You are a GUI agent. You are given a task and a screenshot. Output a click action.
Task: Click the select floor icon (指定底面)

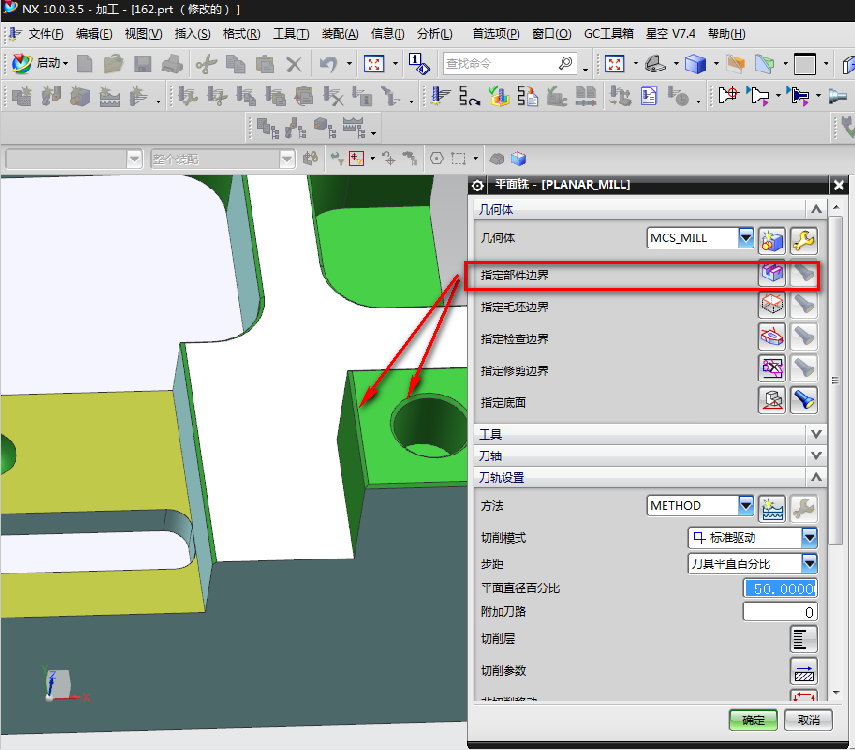(772, 401)
